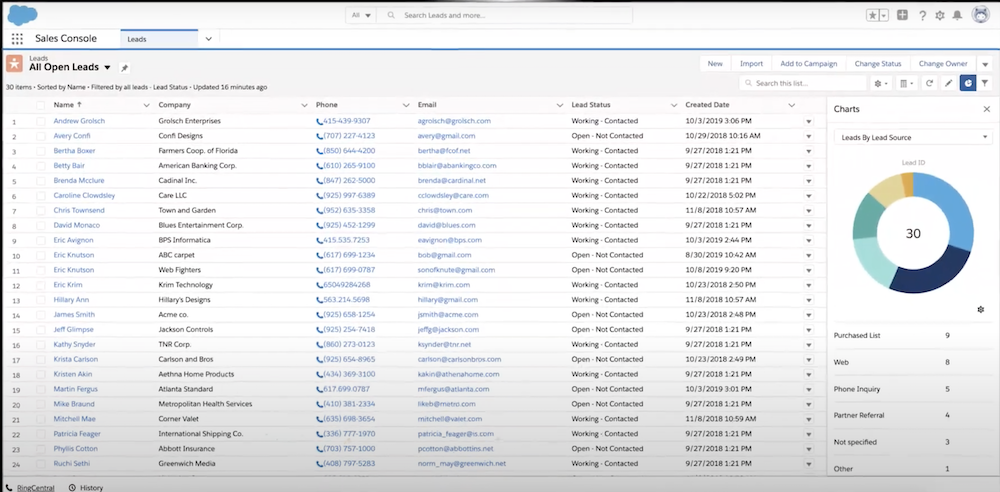1000x492 pixels.
Task: Click the Change Owner button
Action: click(x=943, y=64)
